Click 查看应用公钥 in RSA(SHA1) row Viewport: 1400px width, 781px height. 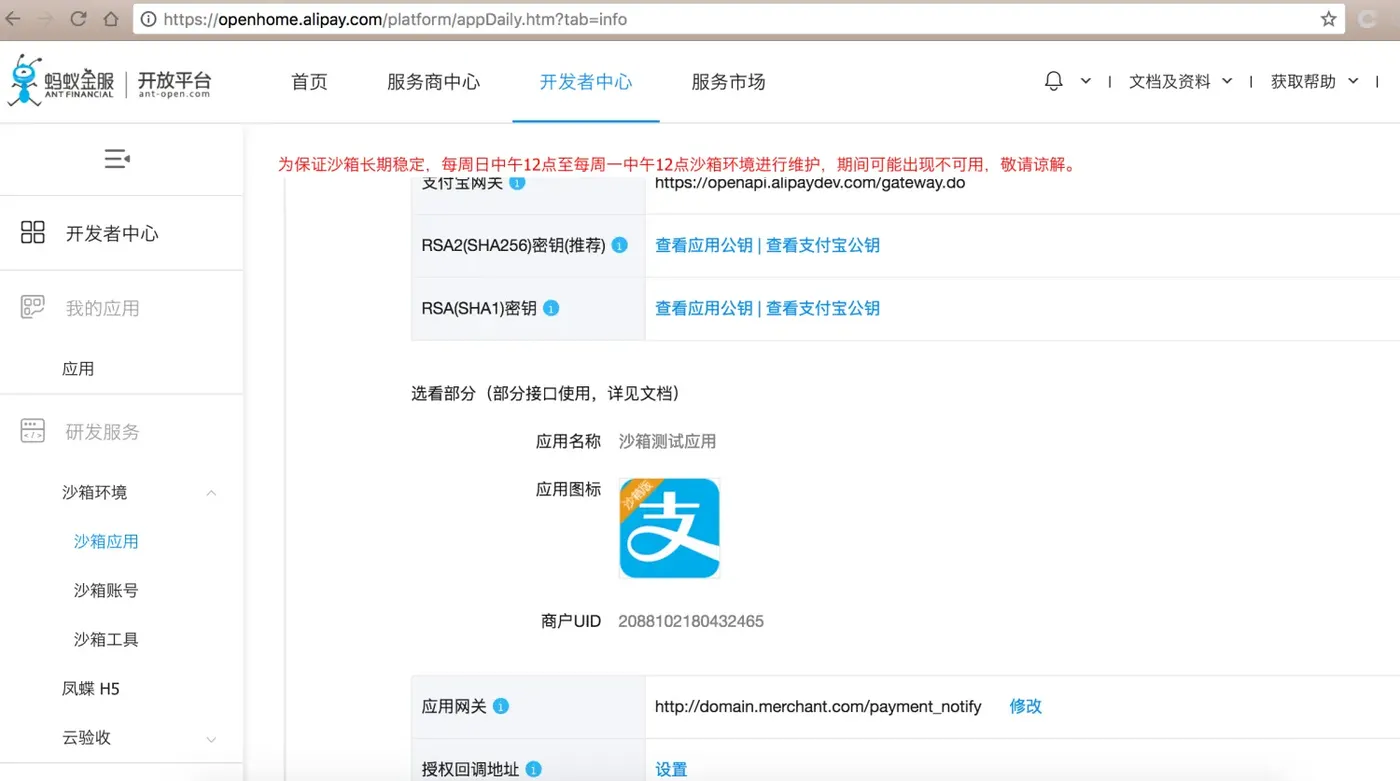click(x=703, y=308)
